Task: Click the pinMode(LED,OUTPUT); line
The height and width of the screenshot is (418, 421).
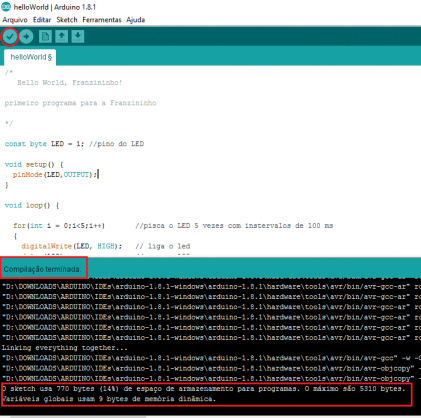Action: coord(55,175)
